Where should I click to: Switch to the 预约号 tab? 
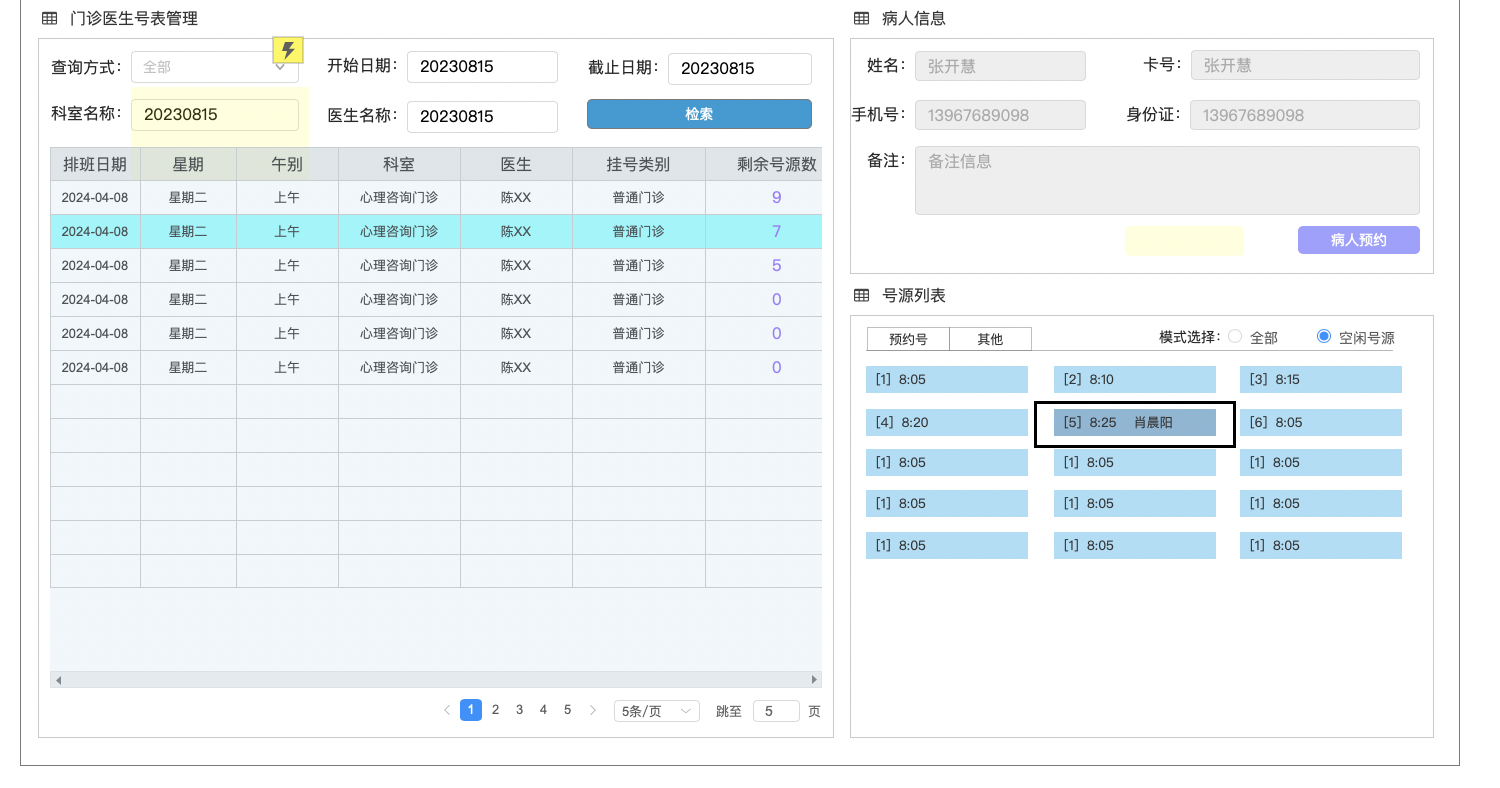[x=908, y=339]
